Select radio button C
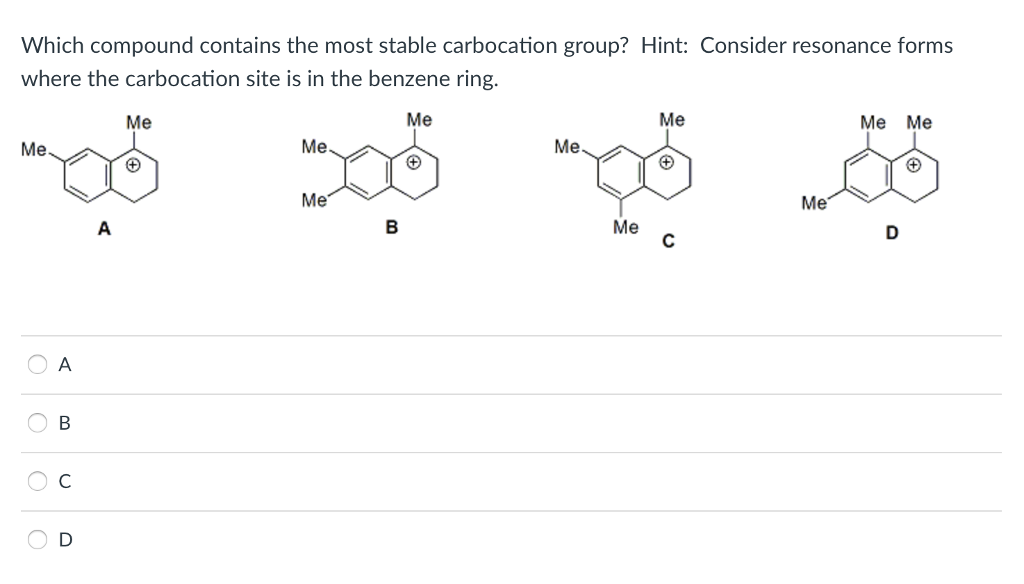This screenshot has height=584, width=1024. click(35, 483)
